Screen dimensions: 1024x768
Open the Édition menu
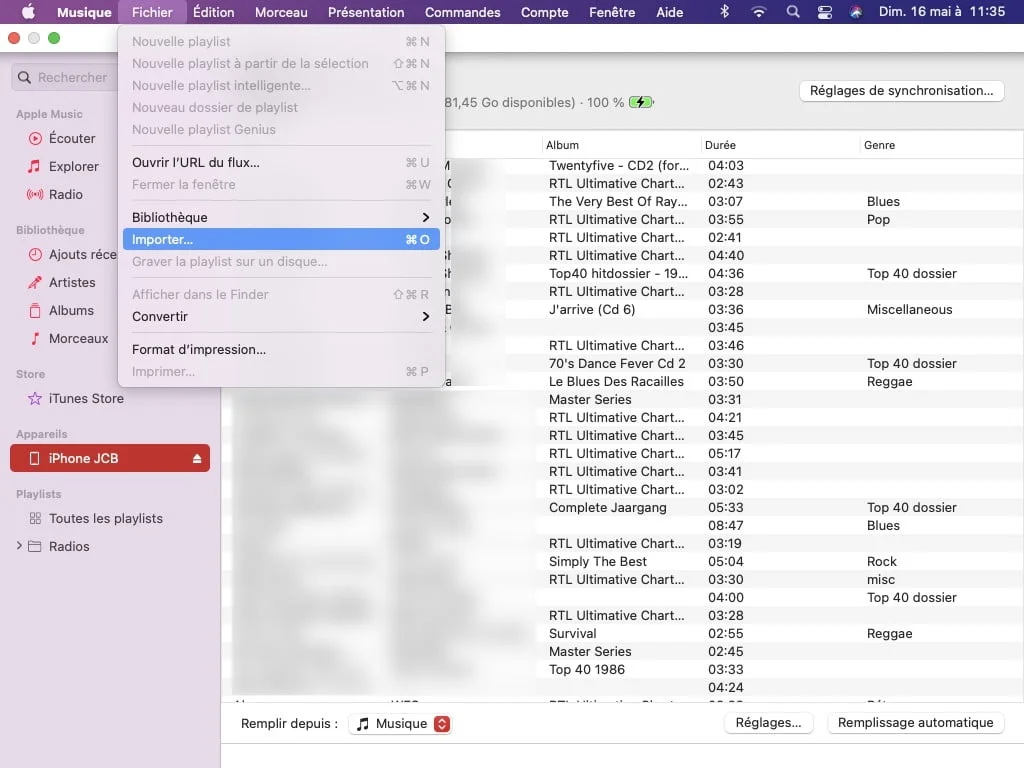(214, 12)
